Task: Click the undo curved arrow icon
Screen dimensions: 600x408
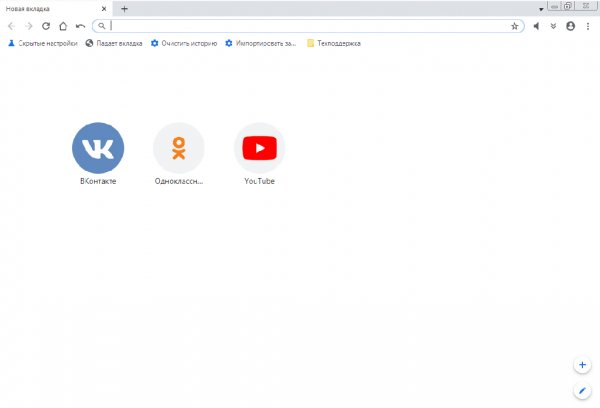Action: click(80, 26)
